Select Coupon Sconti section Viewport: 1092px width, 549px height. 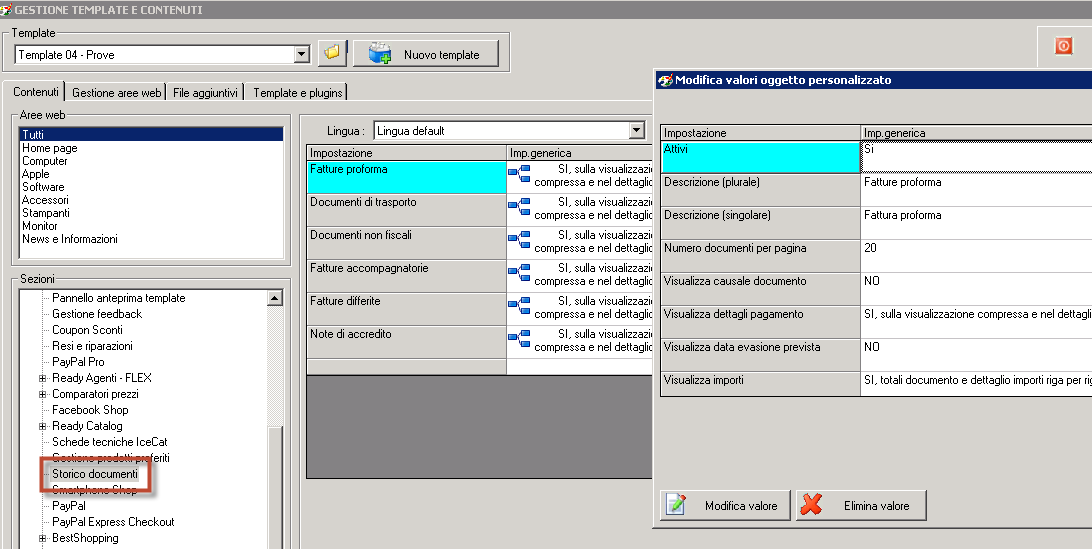tap(87, 330)
